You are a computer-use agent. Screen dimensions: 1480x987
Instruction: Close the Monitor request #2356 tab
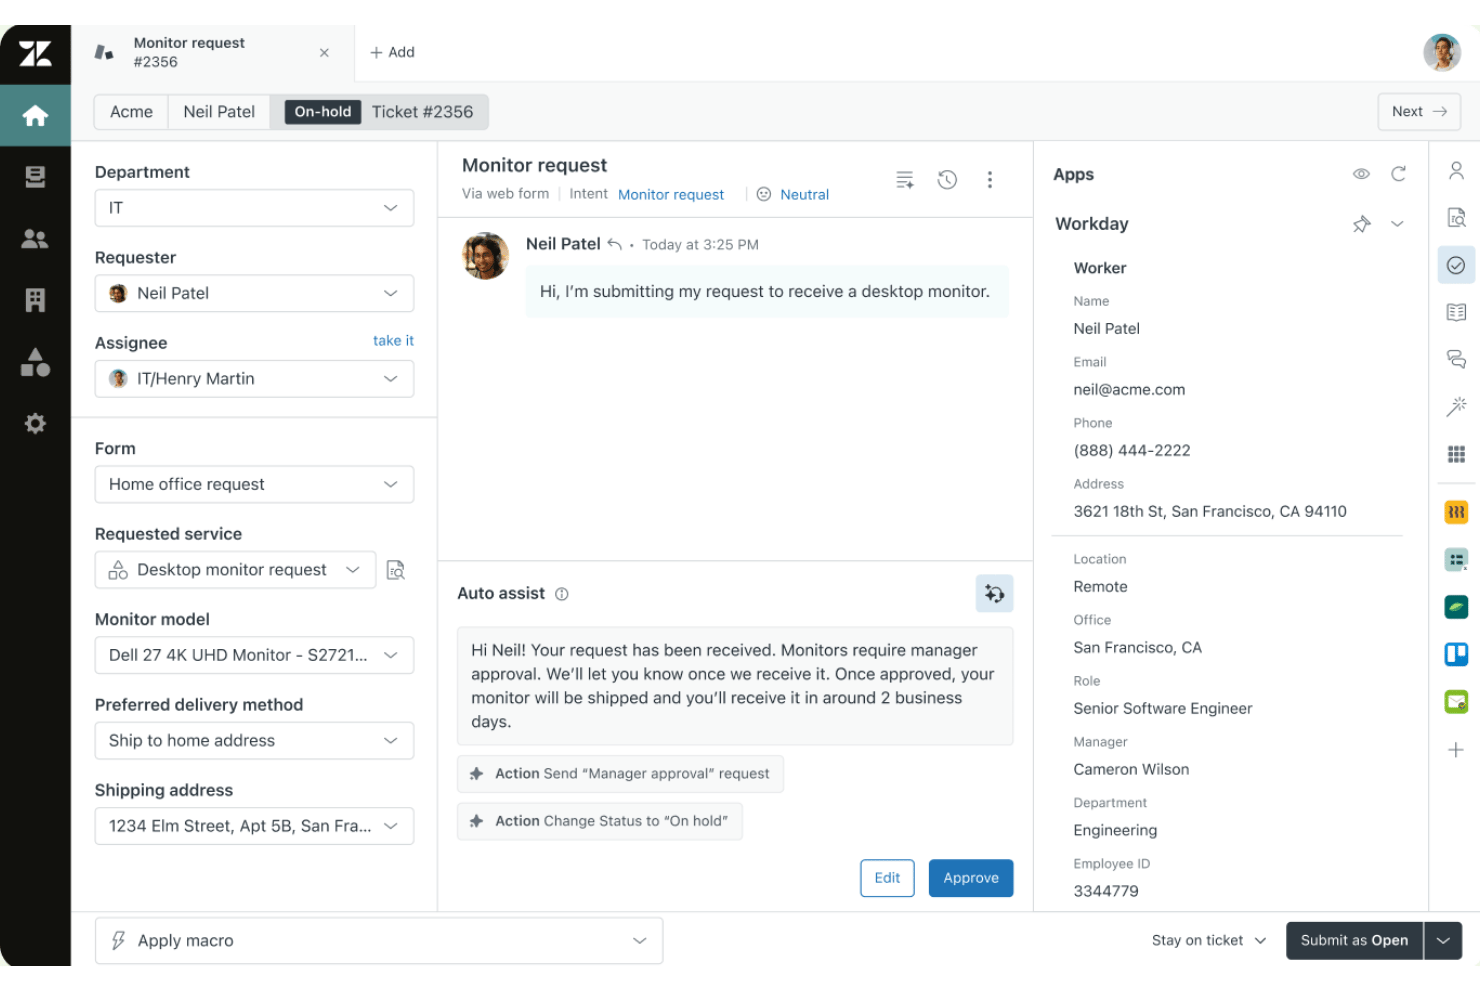click(324, 53)
